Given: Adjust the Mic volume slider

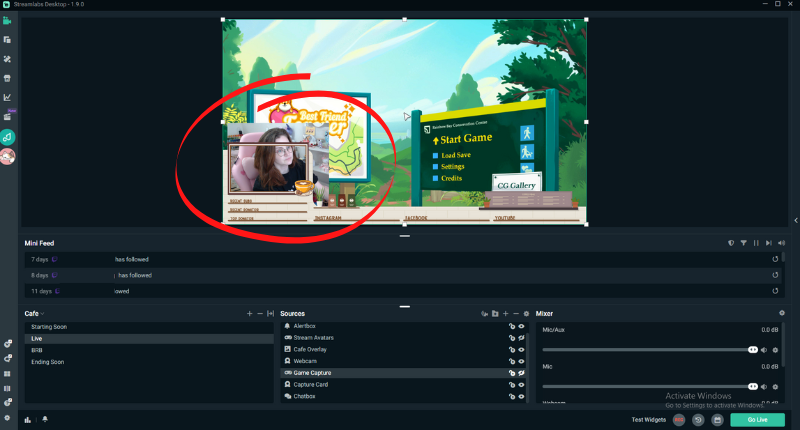Looking at the screenshot, I should pyautogui.click(x=650, y=387).
